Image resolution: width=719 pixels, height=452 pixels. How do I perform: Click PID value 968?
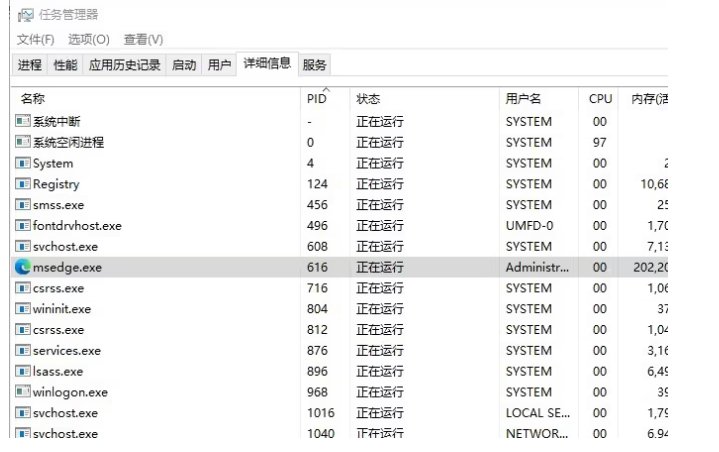317,392
